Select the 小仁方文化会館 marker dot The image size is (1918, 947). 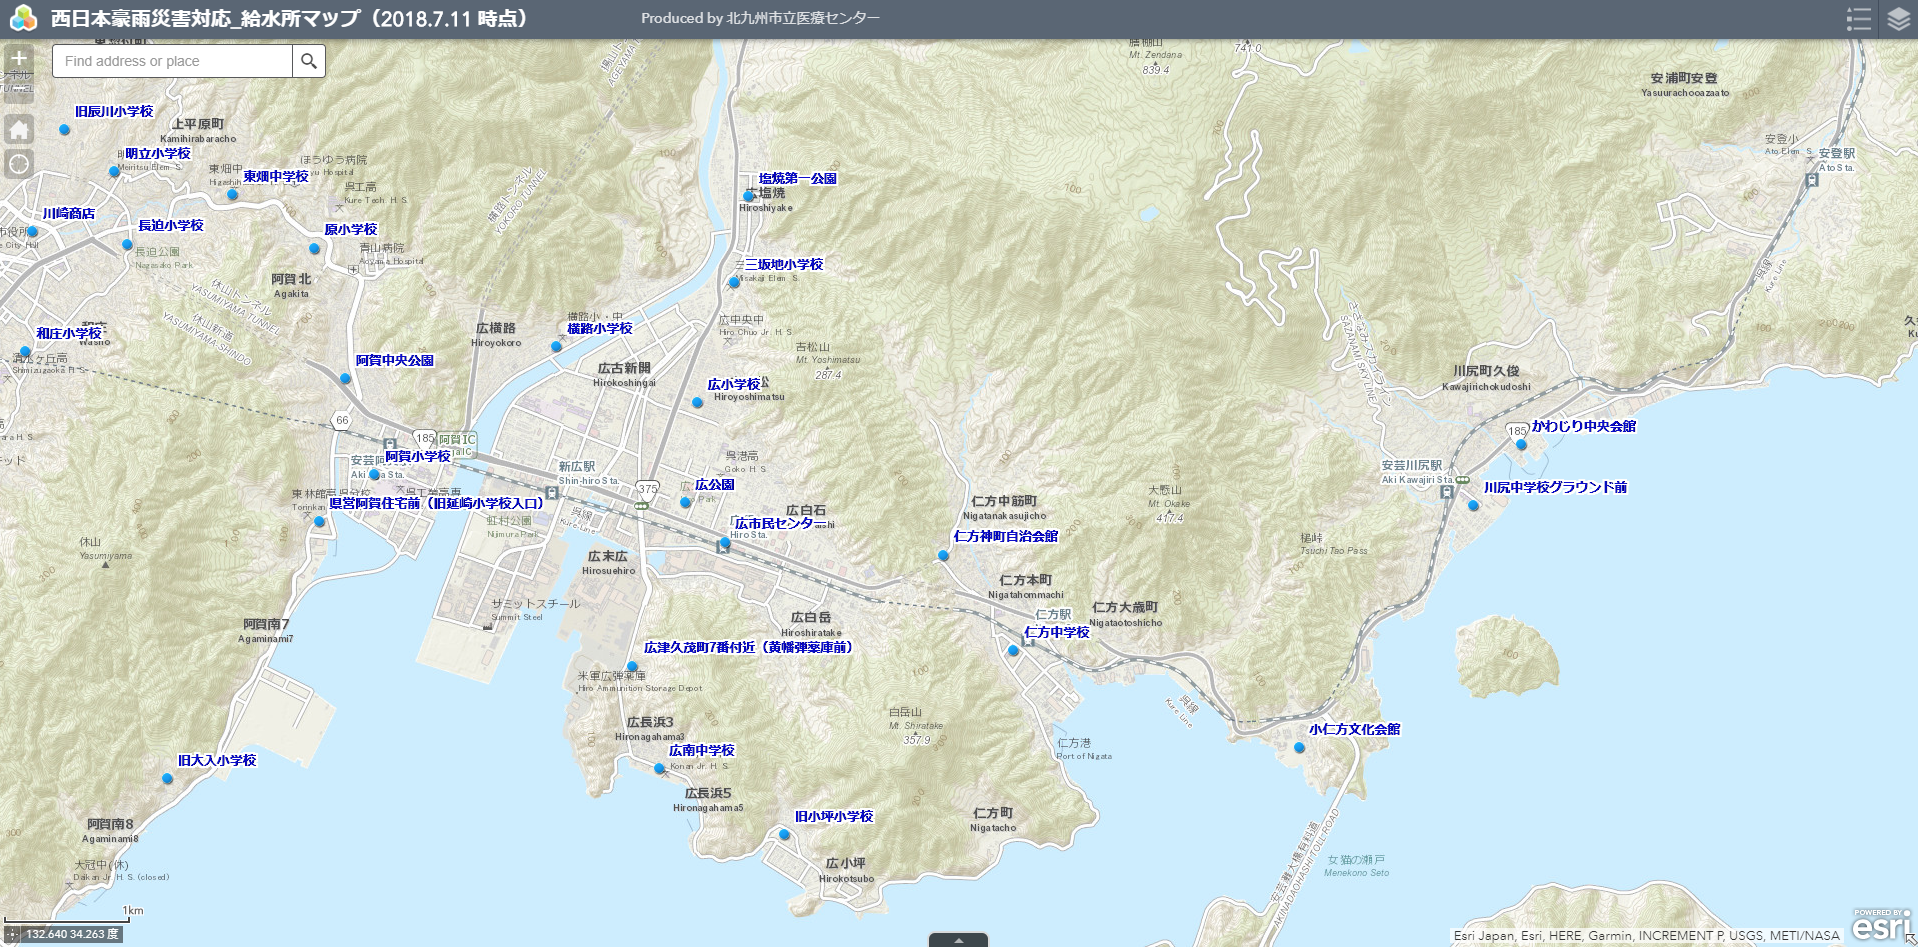pos(1300,747)
